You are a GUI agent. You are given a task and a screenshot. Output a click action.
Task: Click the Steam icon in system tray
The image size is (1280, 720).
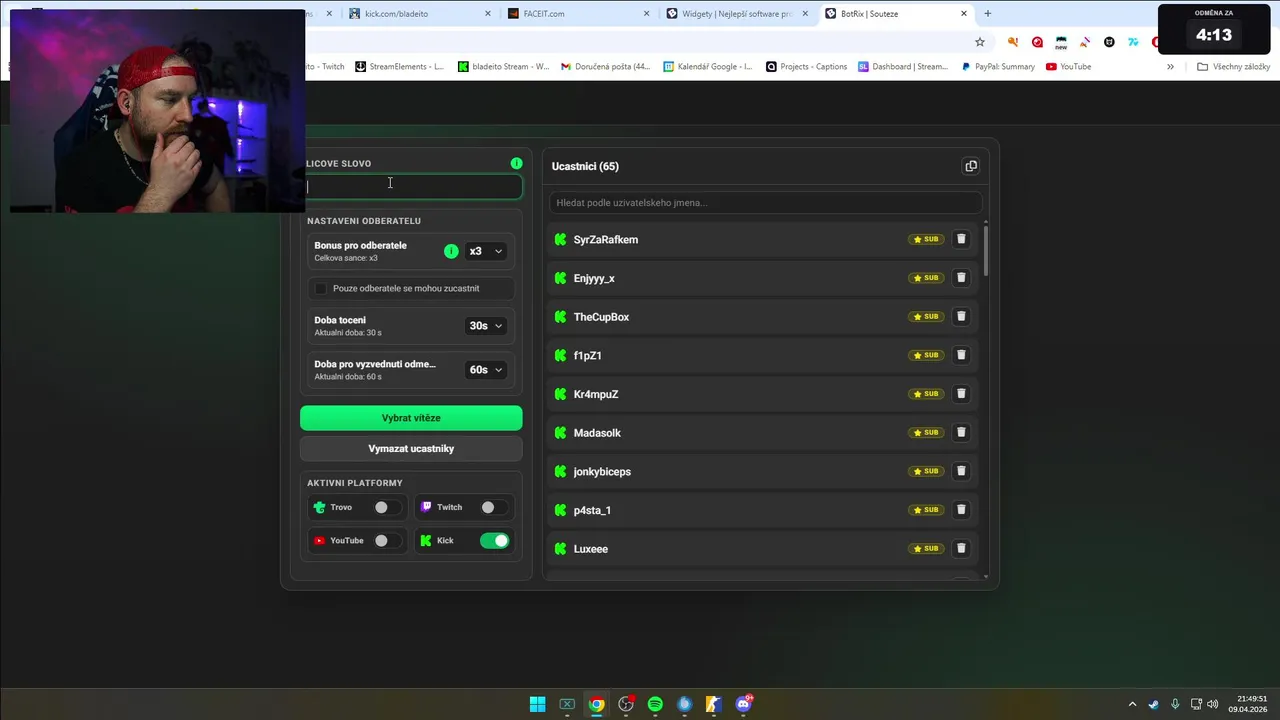(1154, 704)
